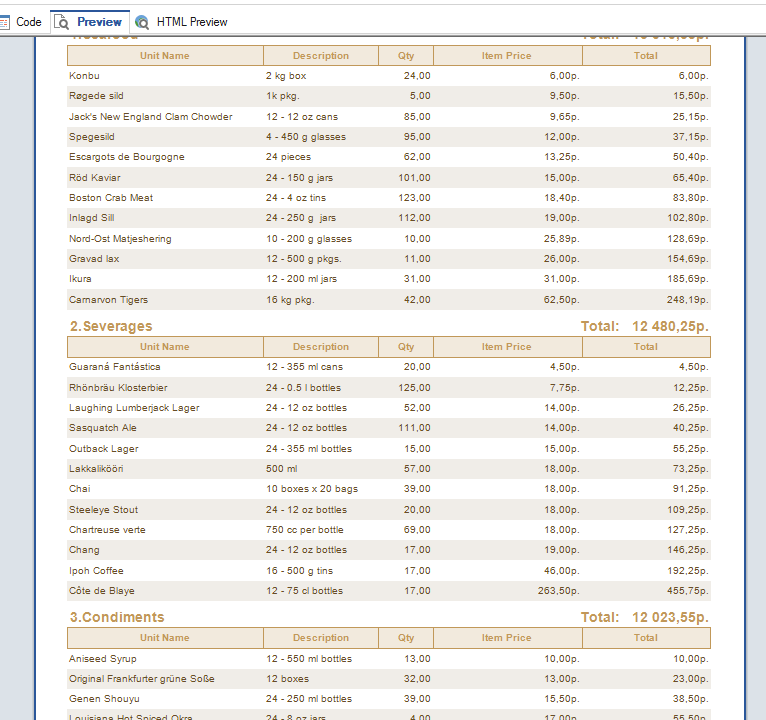The height and width of the screenshot is (720, 766).
Task: Click description 16 kg pkg.
Action: [x=290, y=300]
